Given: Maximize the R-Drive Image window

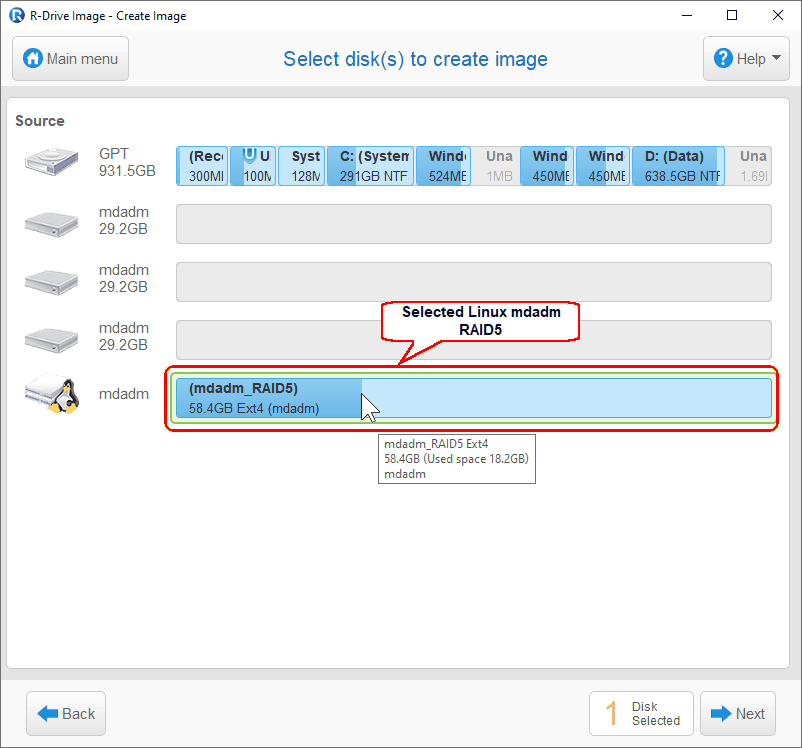Looking at the screenshot, I should (732, 15).
